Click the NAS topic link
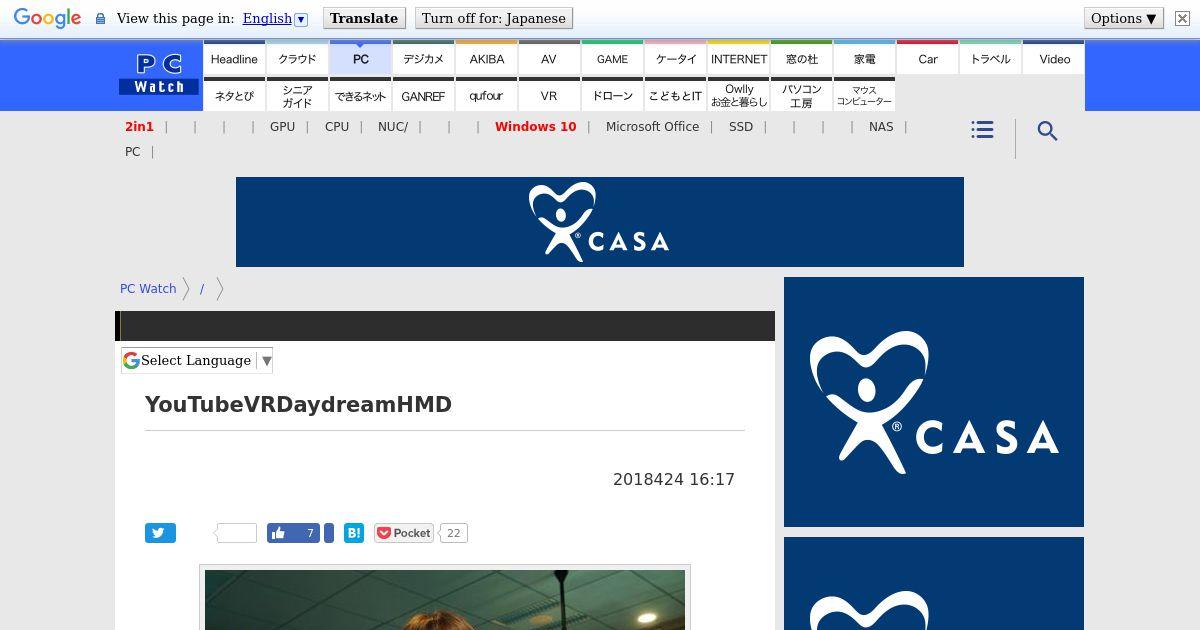The image size is (1200, 630). [881, 127]
